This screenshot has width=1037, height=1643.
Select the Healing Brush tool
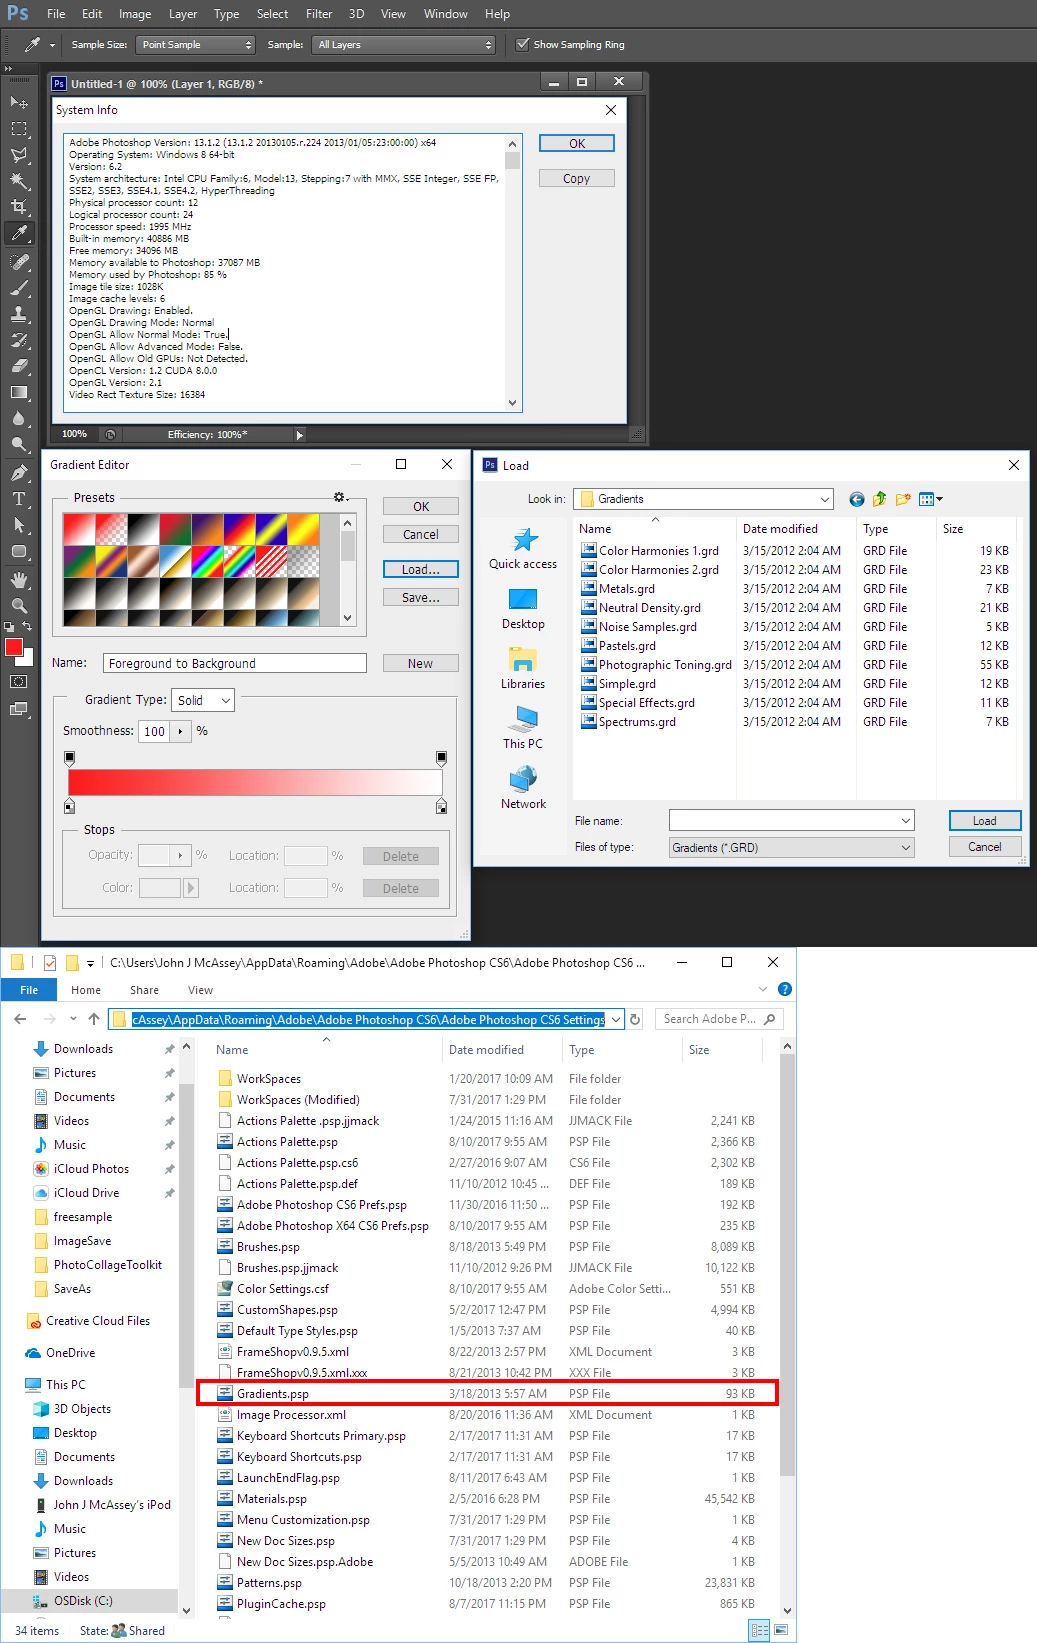[19, 262]
